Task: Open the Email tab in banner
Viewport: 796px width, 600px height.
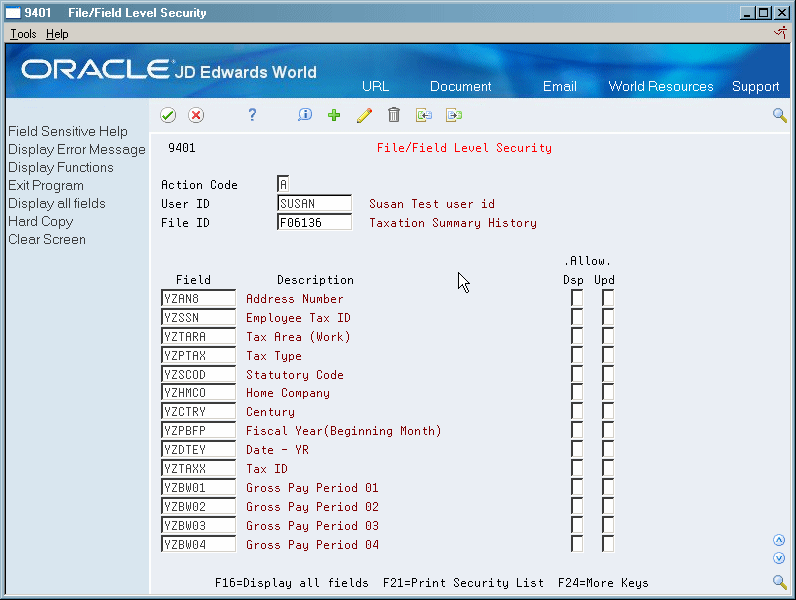Action: (x=559, y=86)
